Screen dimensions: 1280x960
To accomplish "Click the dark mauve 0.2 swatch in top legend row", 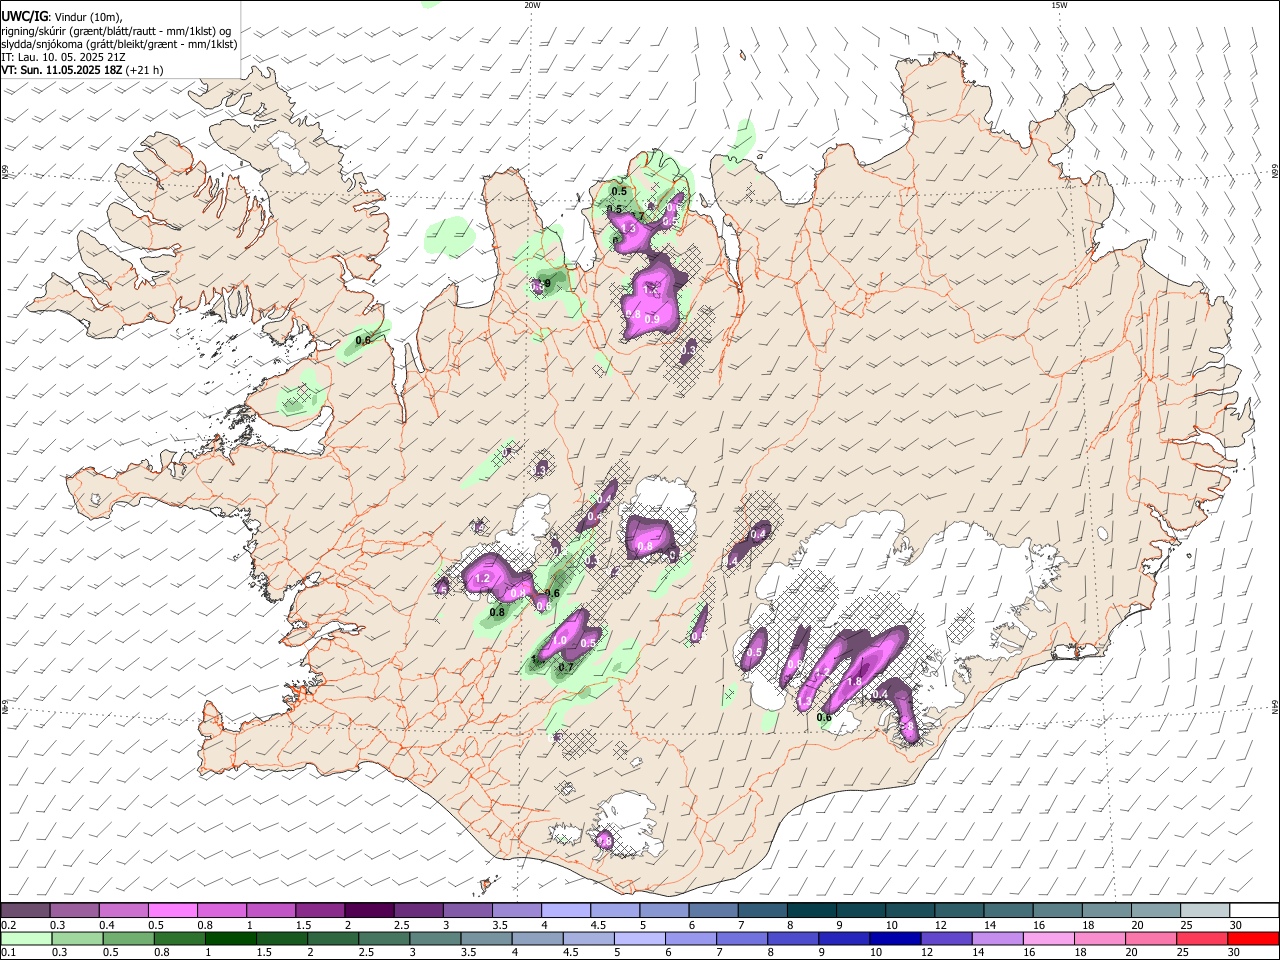I will 25,911.
